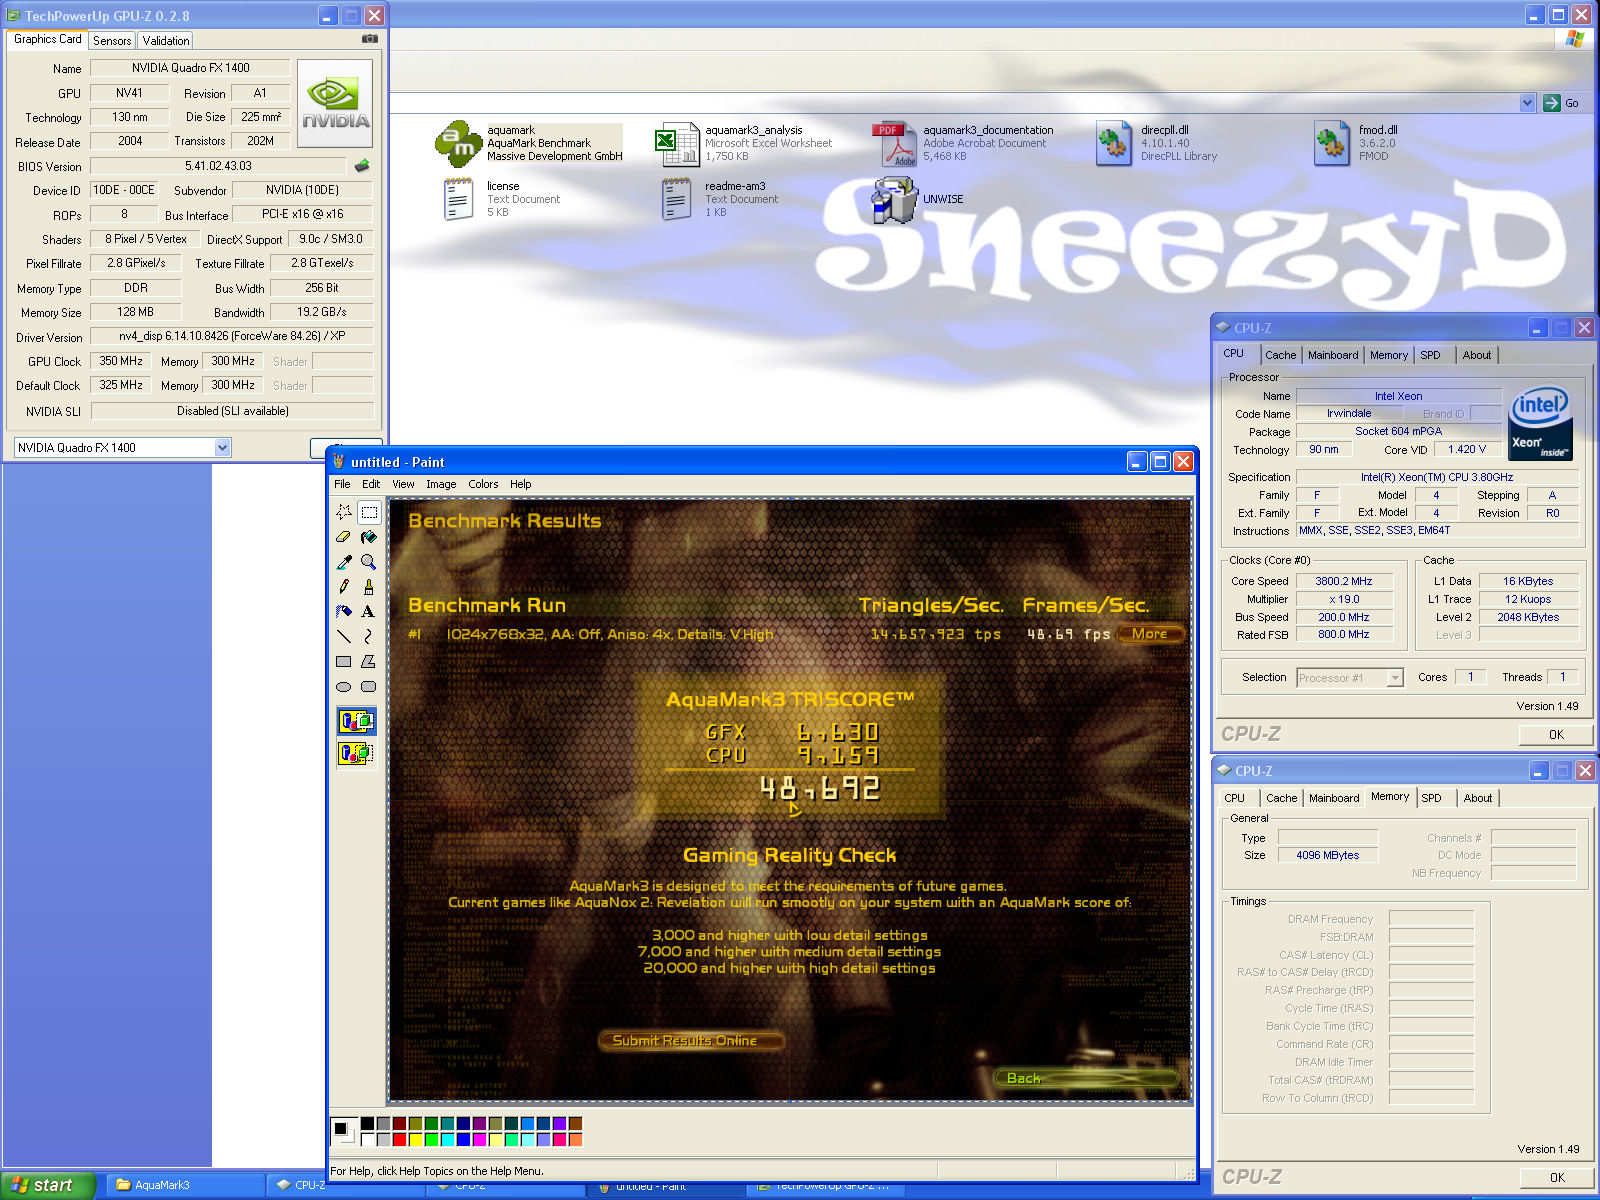Open the Processor #1 selection dropdown in CPU-Z
The image size is (1600, 1200).
(x=1395, y=678)
